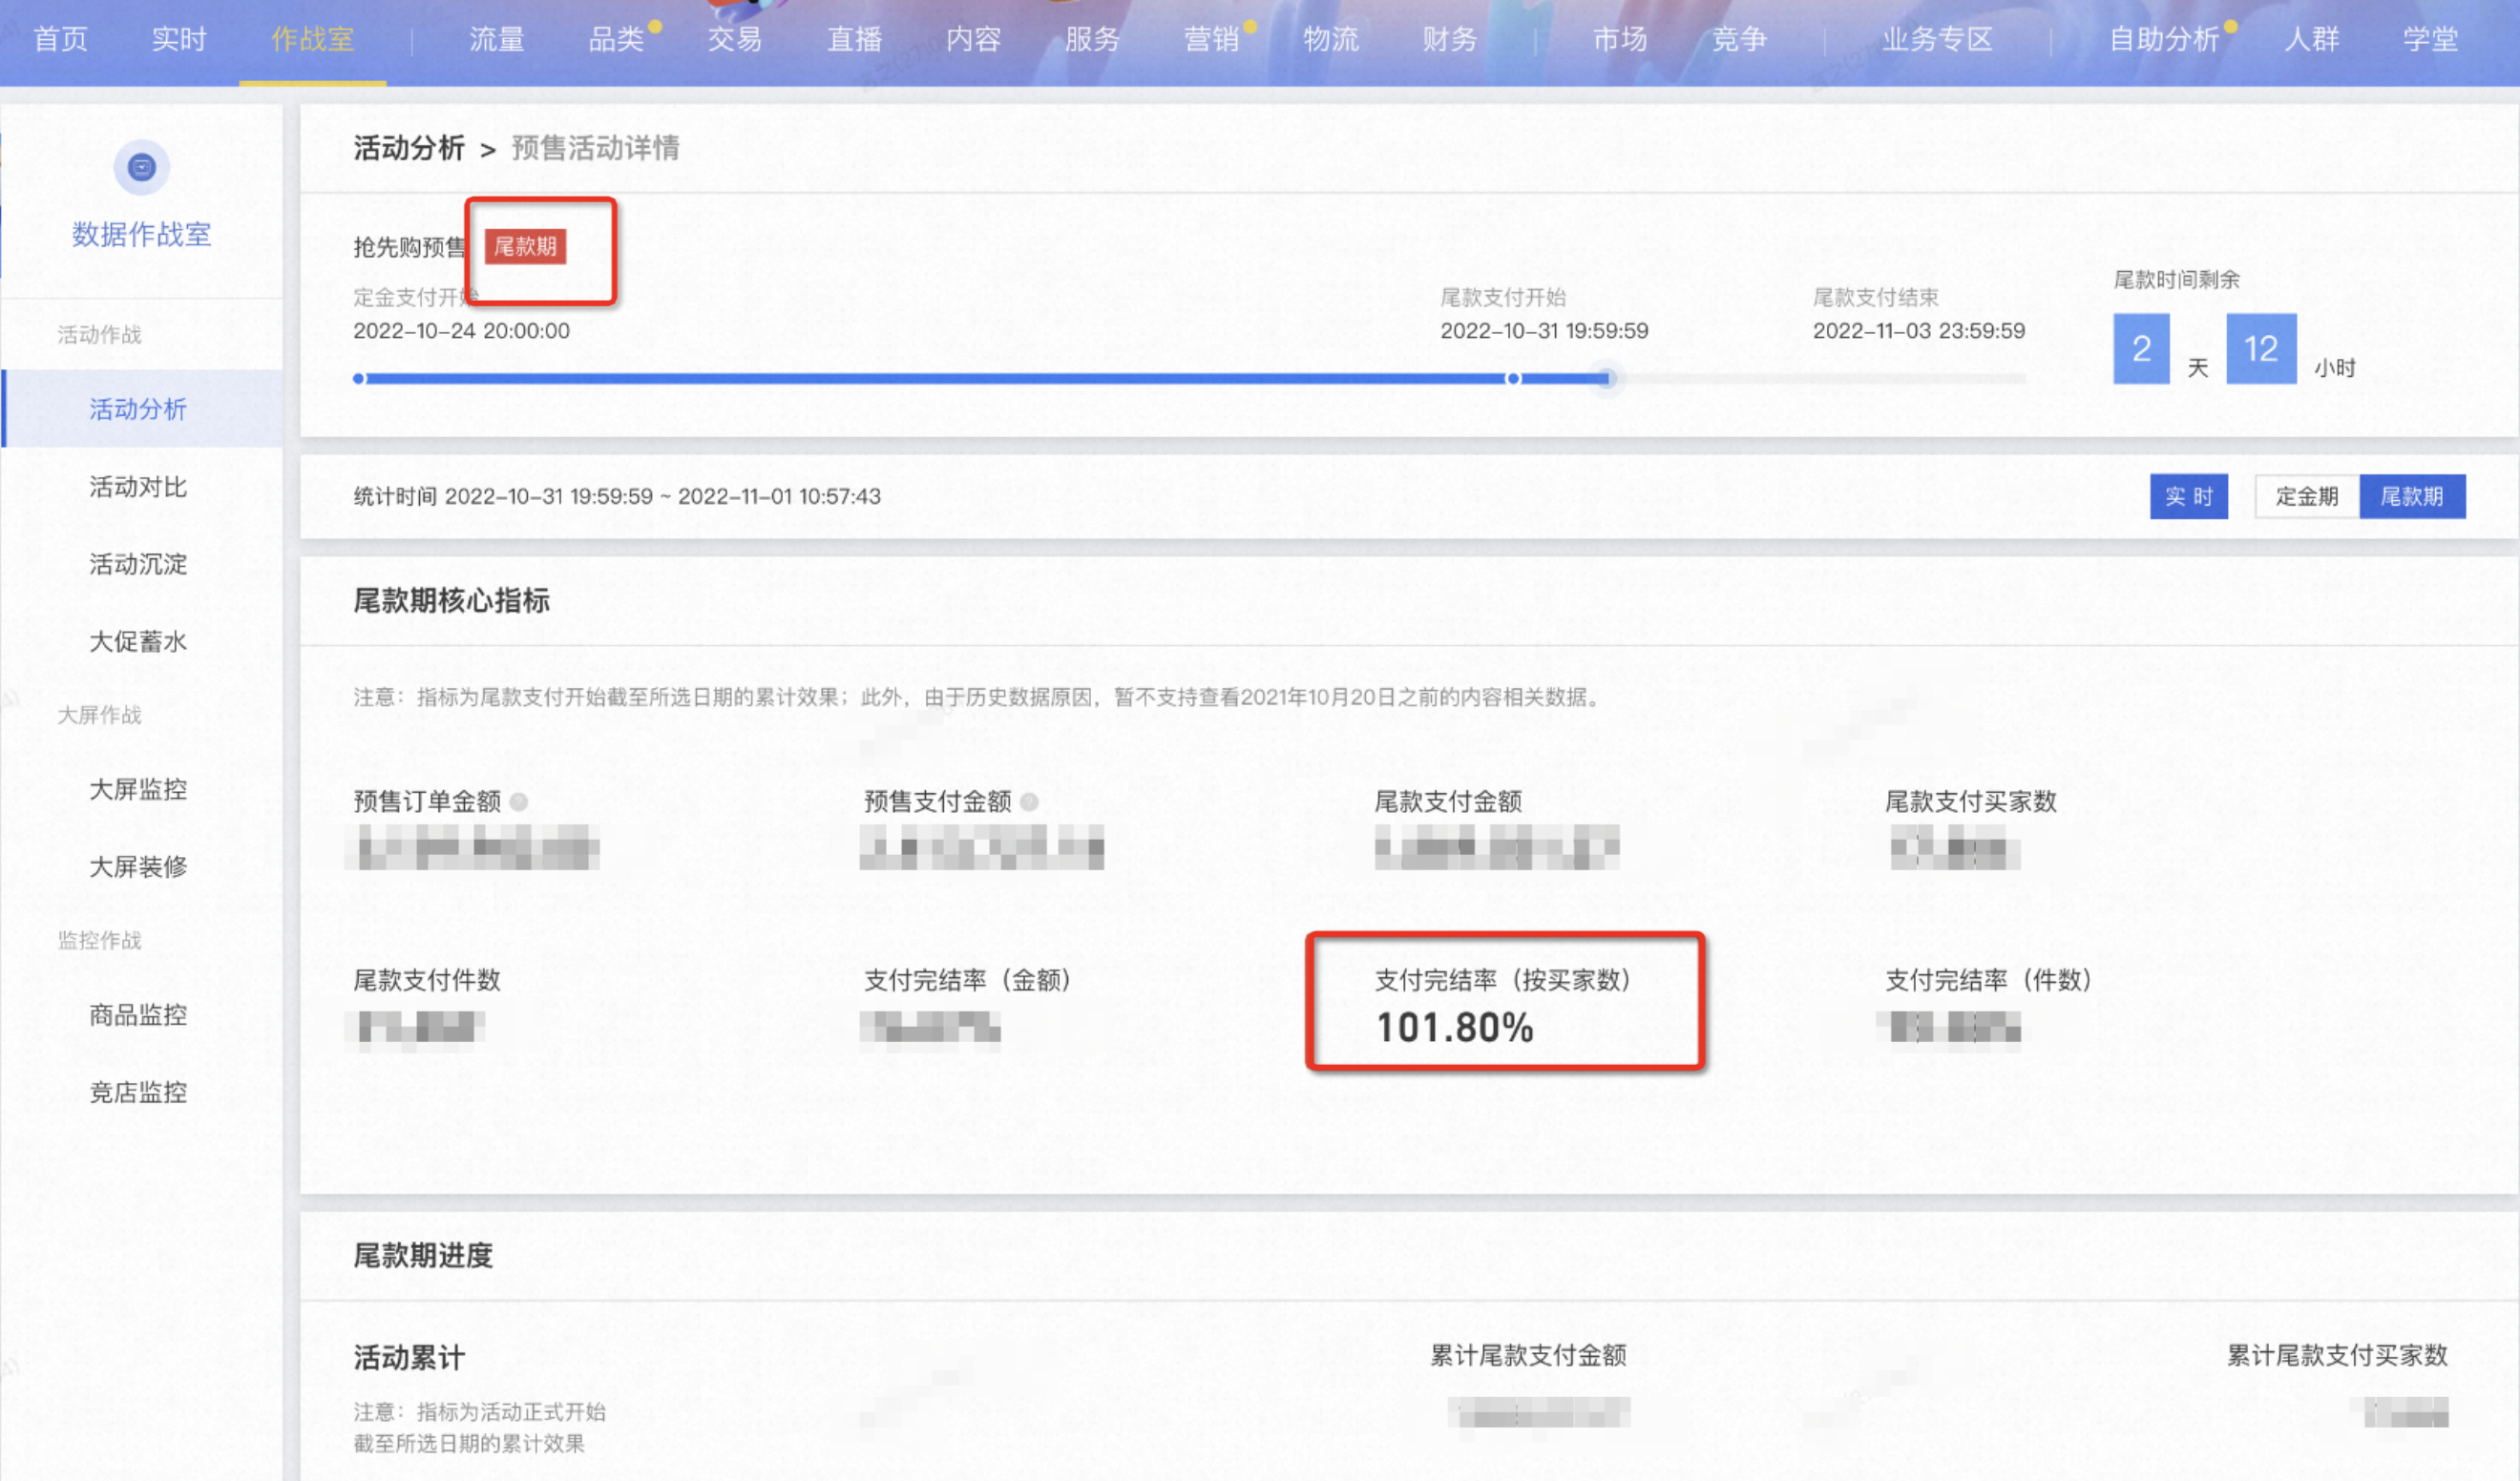The height and width of the screenshot is (1481, 2520).
Task: Go to the 物流 top tab
Action: click(1330, 39)
